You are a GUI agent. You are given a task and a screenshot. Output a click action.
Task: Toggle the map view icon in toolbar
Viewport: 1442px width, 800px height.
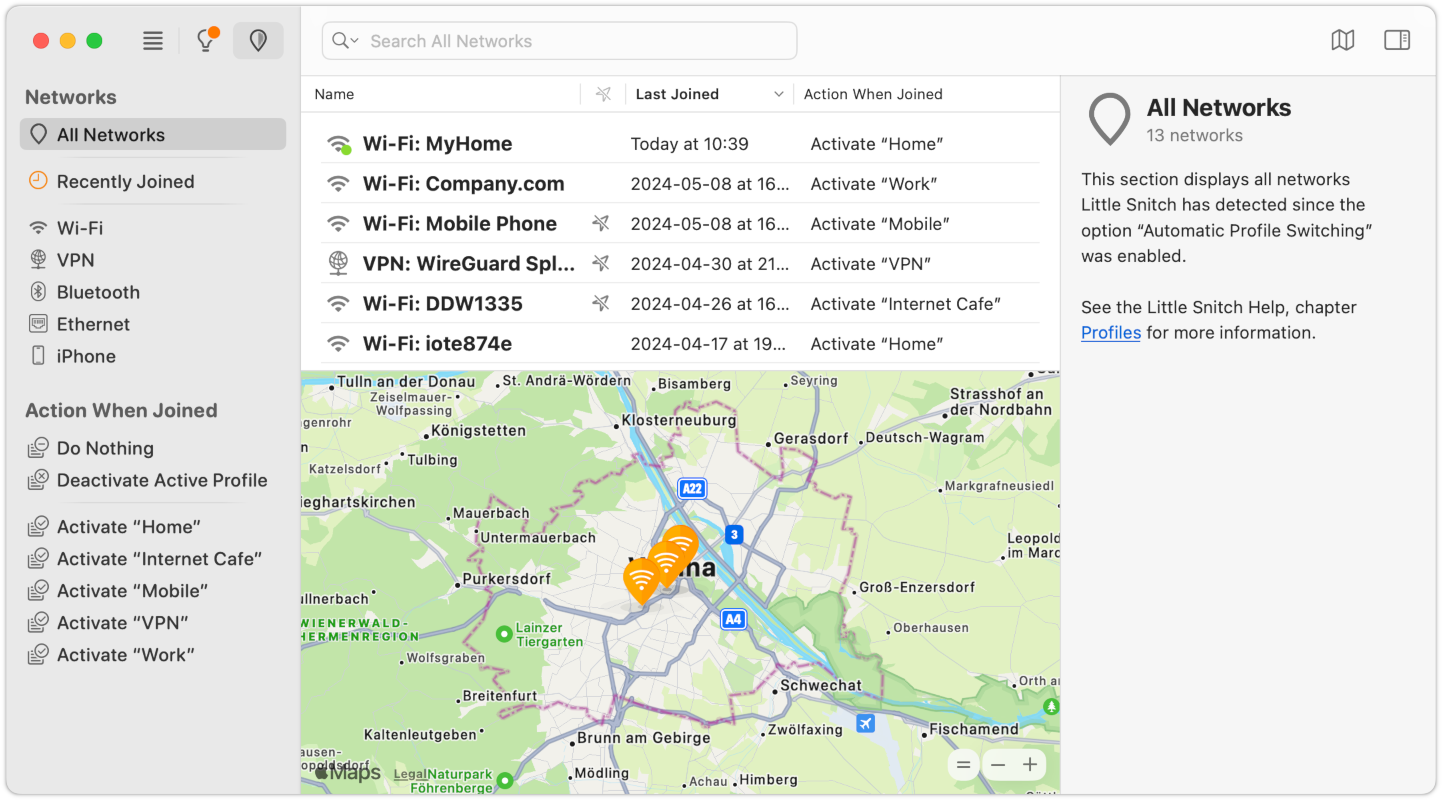pos(1343,40)
